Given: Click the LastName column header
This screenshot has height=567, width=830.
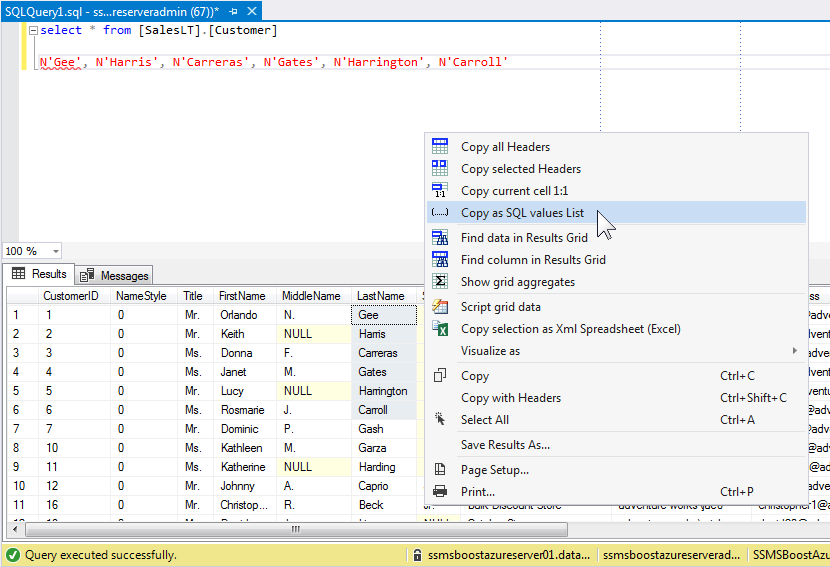Looking at the screenshot, I should (384, 296).
